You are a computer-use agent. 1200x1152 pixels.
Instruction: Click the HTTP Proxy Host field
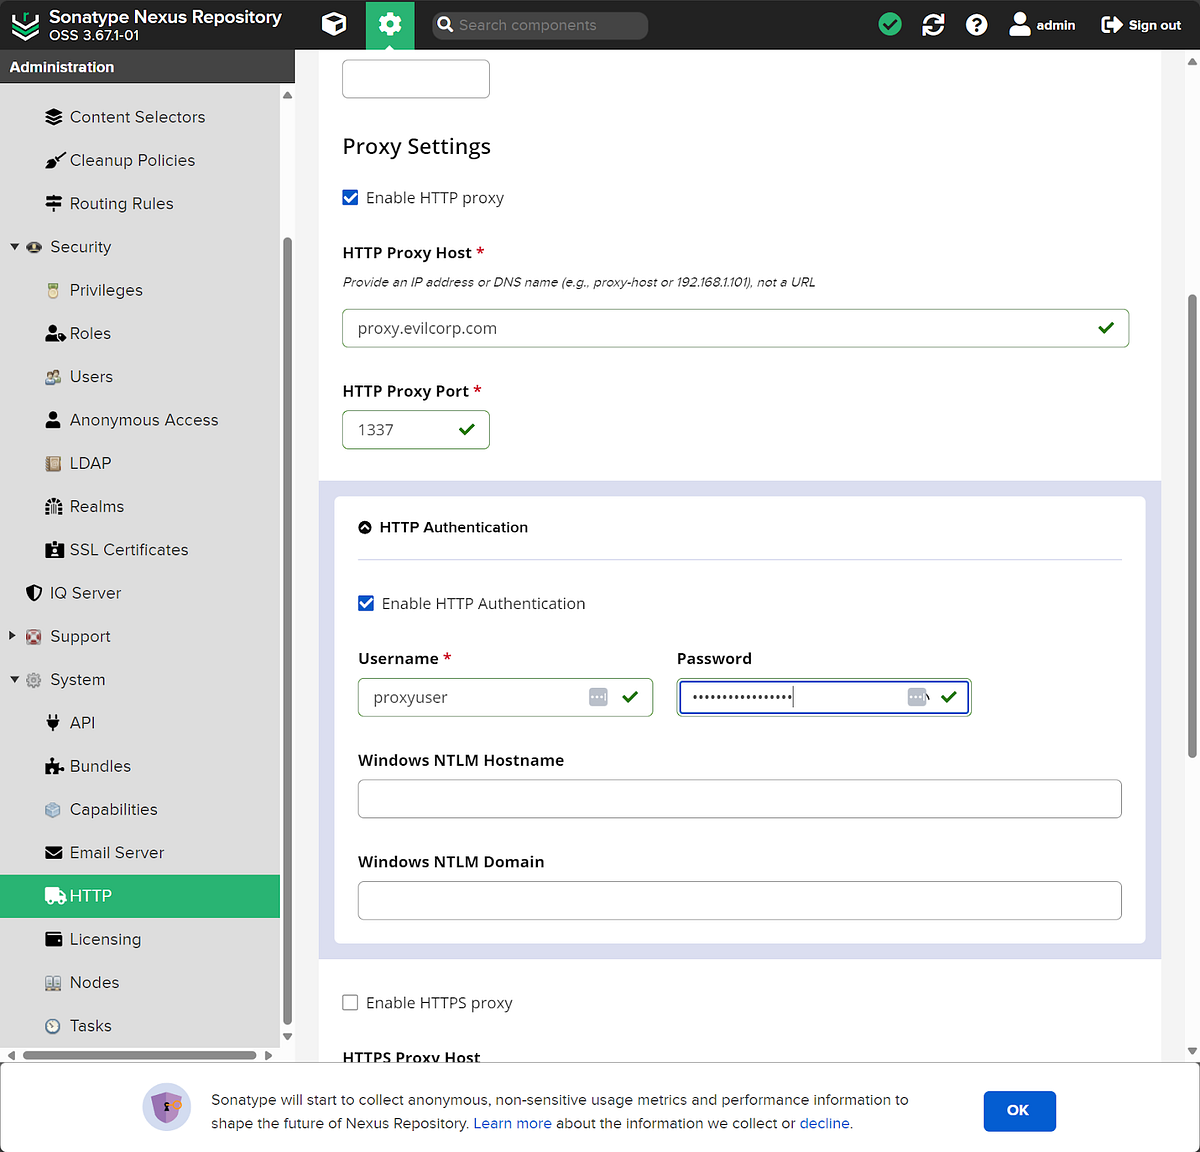736,328
